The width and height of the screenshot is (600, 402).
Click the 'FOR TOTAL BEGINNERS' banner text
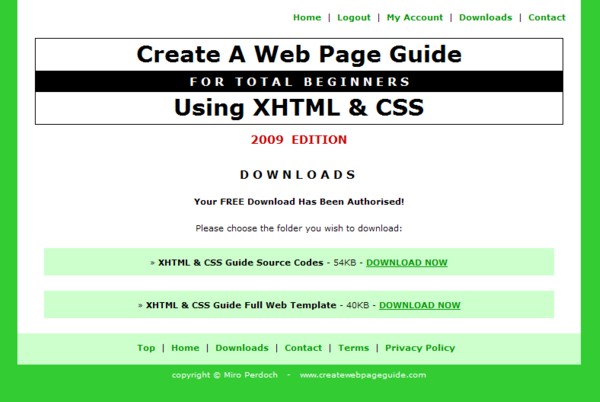pos(299,81)
